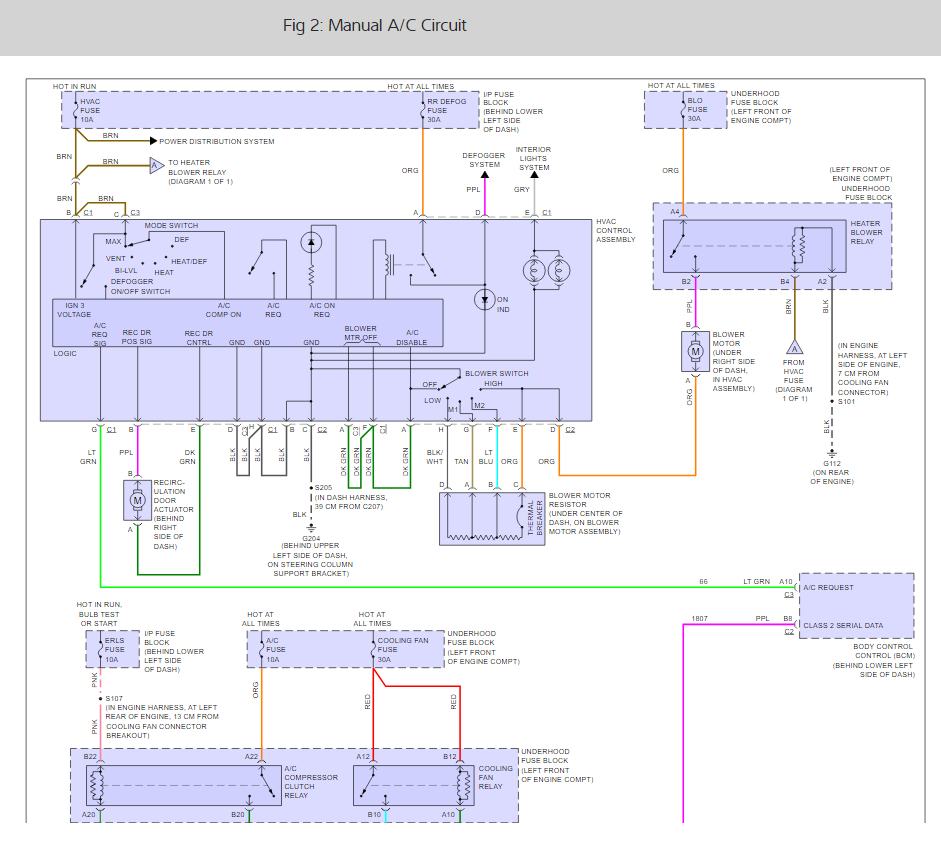Click the A/C compressor clutch relay coil

97,785
